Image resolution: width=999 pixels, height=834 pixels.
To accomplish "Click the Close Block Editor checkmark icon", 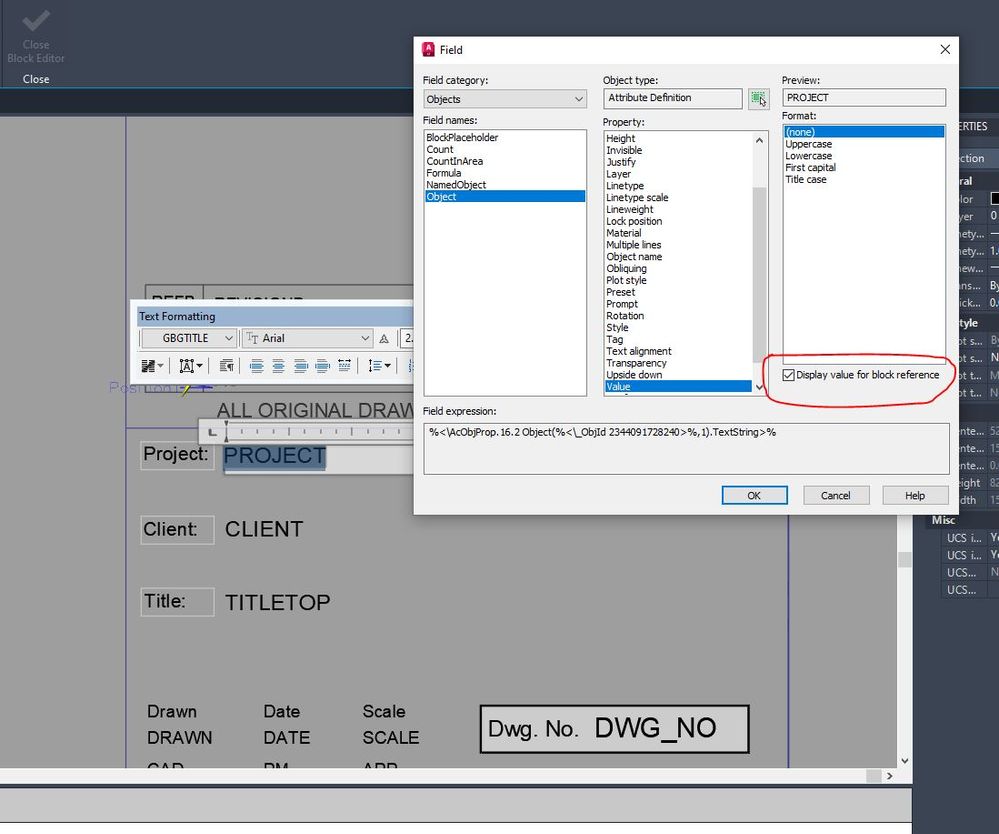I will pyautogui.click(x=36, y=20).
